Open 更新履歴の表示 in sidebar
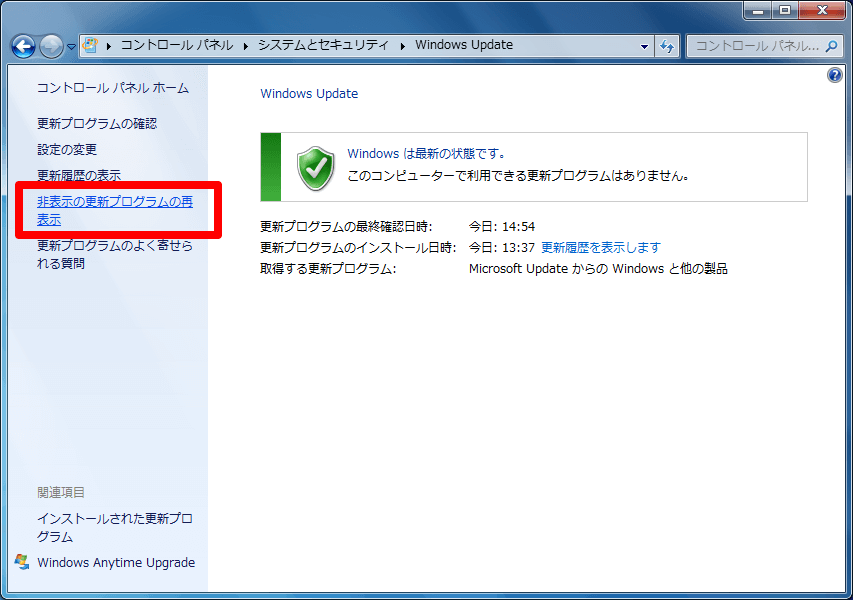 pyautogui.click(x=79, y=175)
